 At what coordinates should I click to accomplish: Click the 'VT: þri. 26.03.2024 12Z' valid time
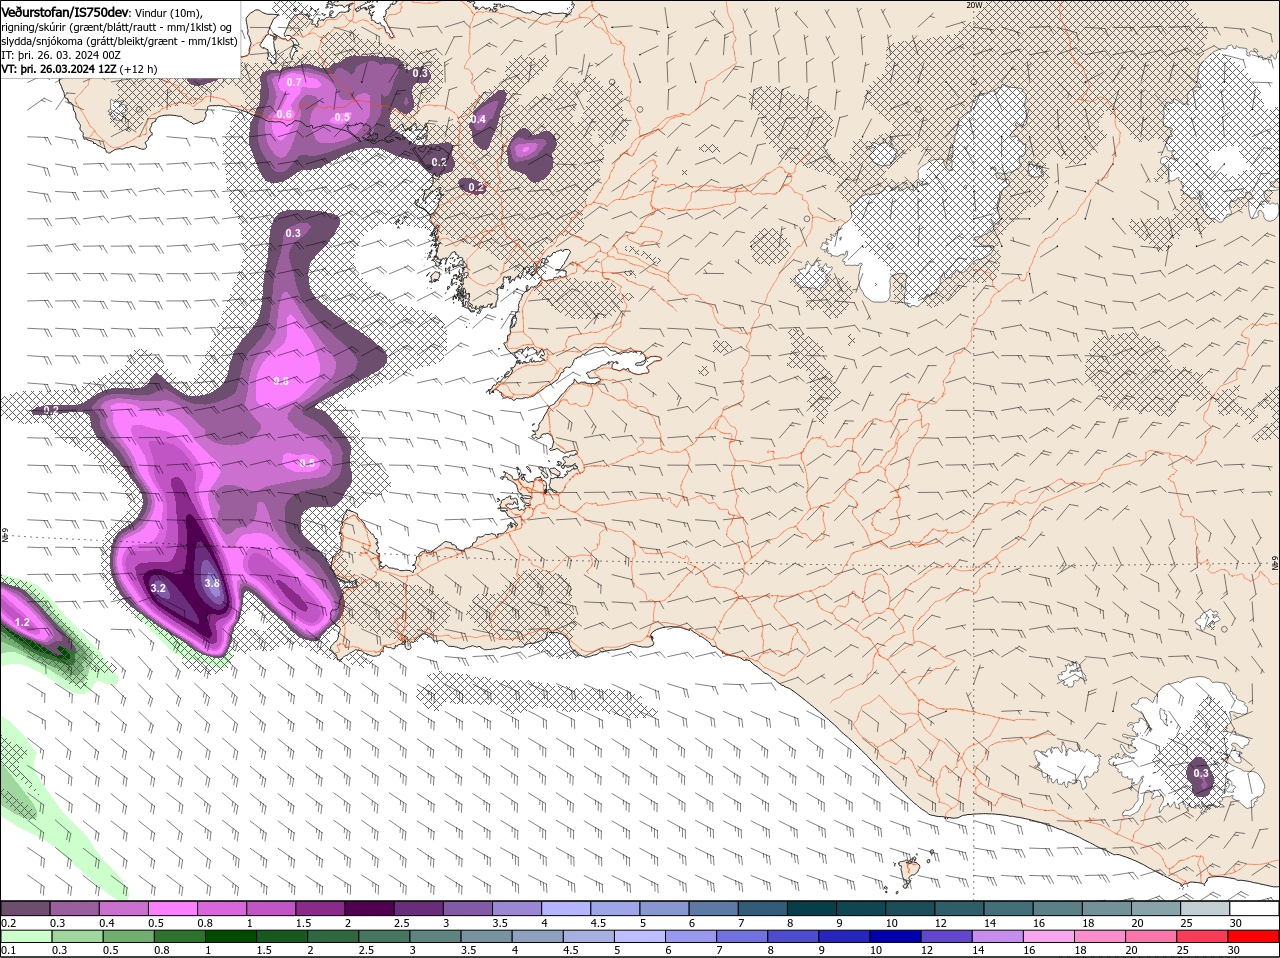pyautogui.click(x=58, y=69)
